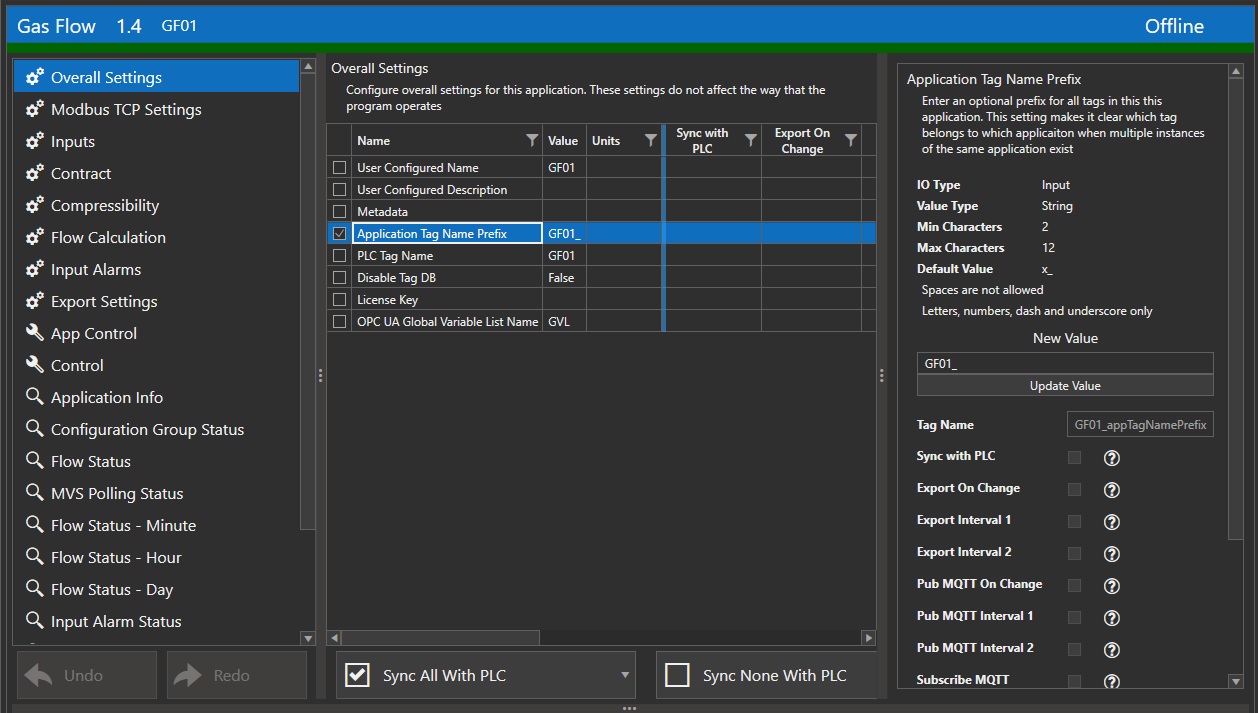Toggle the Pub MQTT On Change checkbox

click(x=1074, y=585)
